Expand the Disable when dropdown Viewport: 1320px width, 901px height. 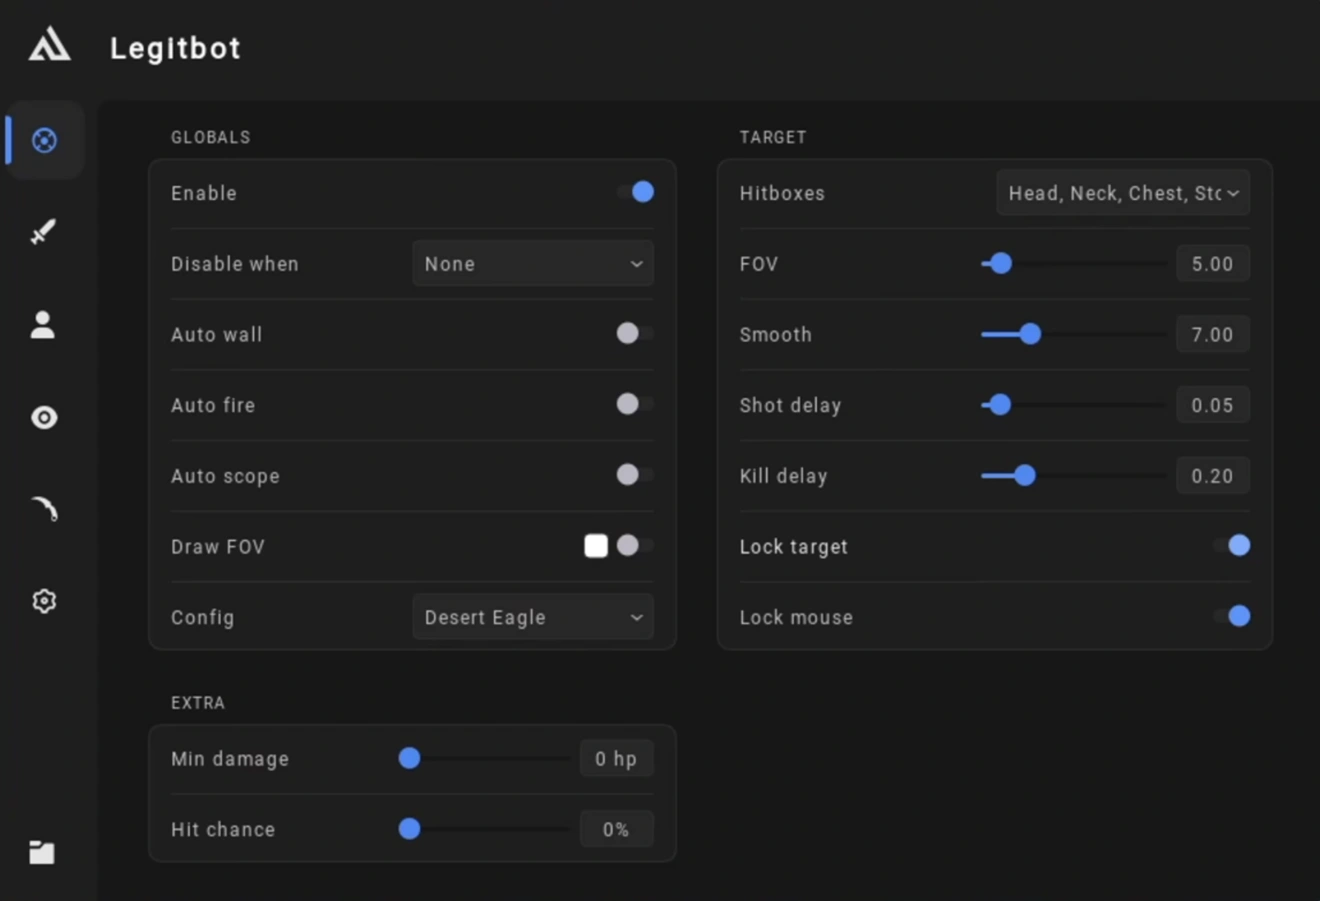533,264
